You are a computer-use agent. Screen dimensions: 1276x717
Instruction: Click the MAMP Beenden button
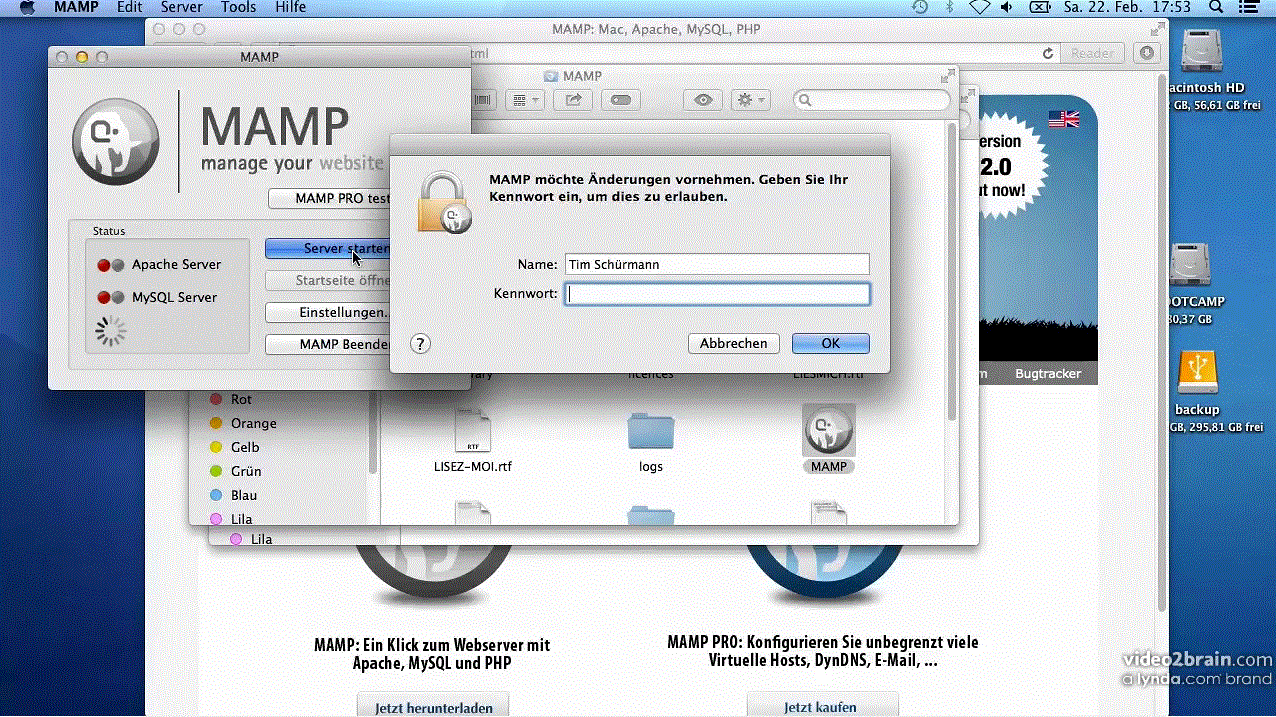point(329,344)
